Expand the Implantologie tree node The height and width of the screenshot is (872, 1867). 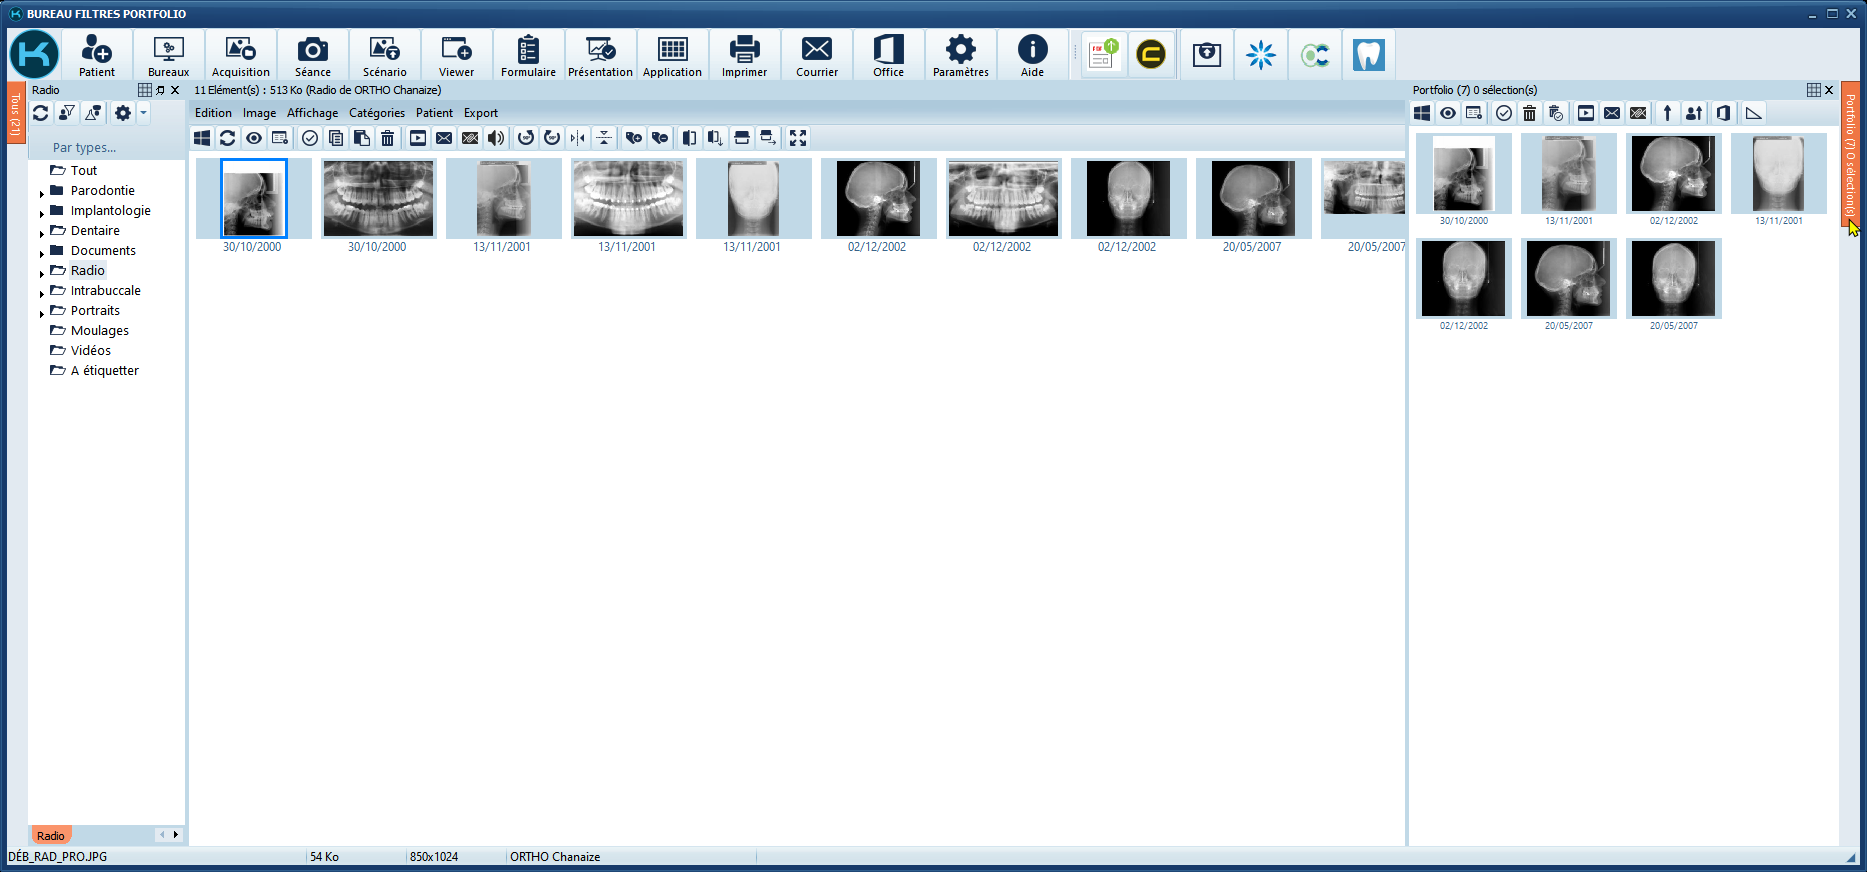[x=41, y=213]
